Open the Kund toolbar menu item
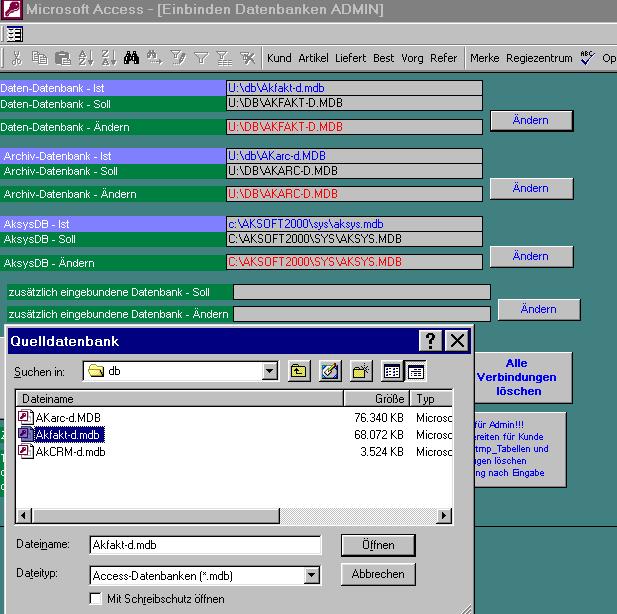 click(x=279, y=58)
